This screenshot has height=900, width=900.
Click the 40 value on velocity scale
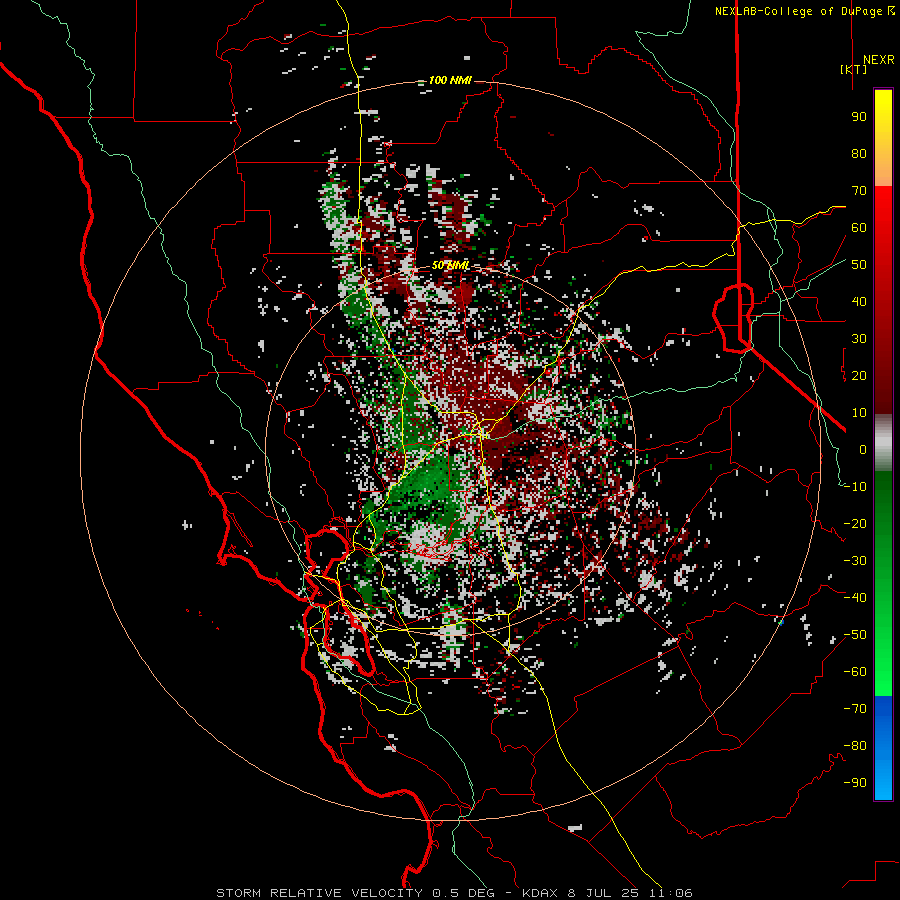point(859,302)
